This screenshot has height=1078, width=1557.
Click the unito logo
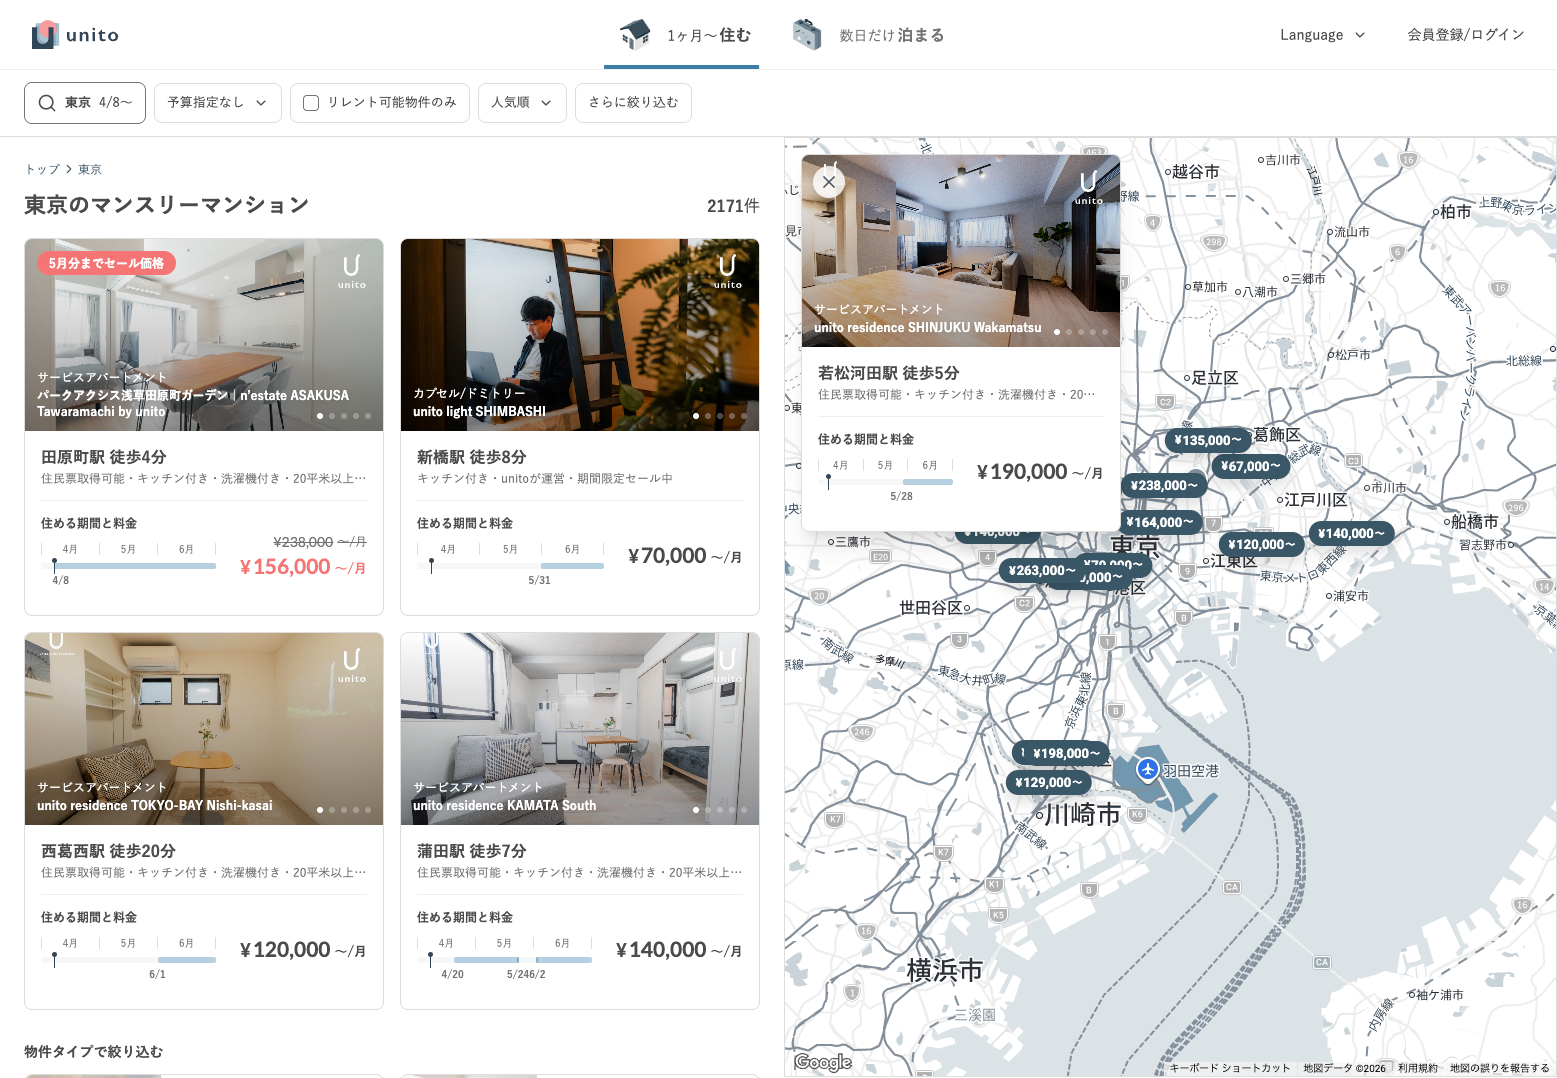[x=75, y=35]
